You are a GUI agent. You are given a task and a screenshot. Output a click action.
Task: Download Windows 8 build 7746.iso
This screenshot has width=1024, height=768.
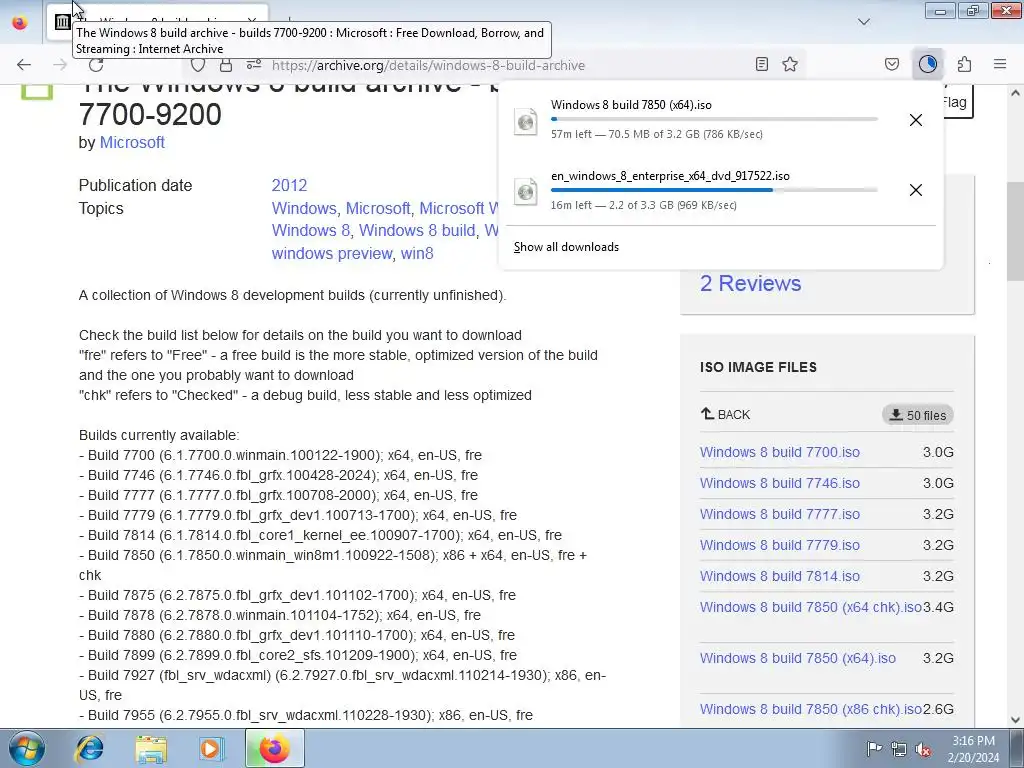(780, 483)
